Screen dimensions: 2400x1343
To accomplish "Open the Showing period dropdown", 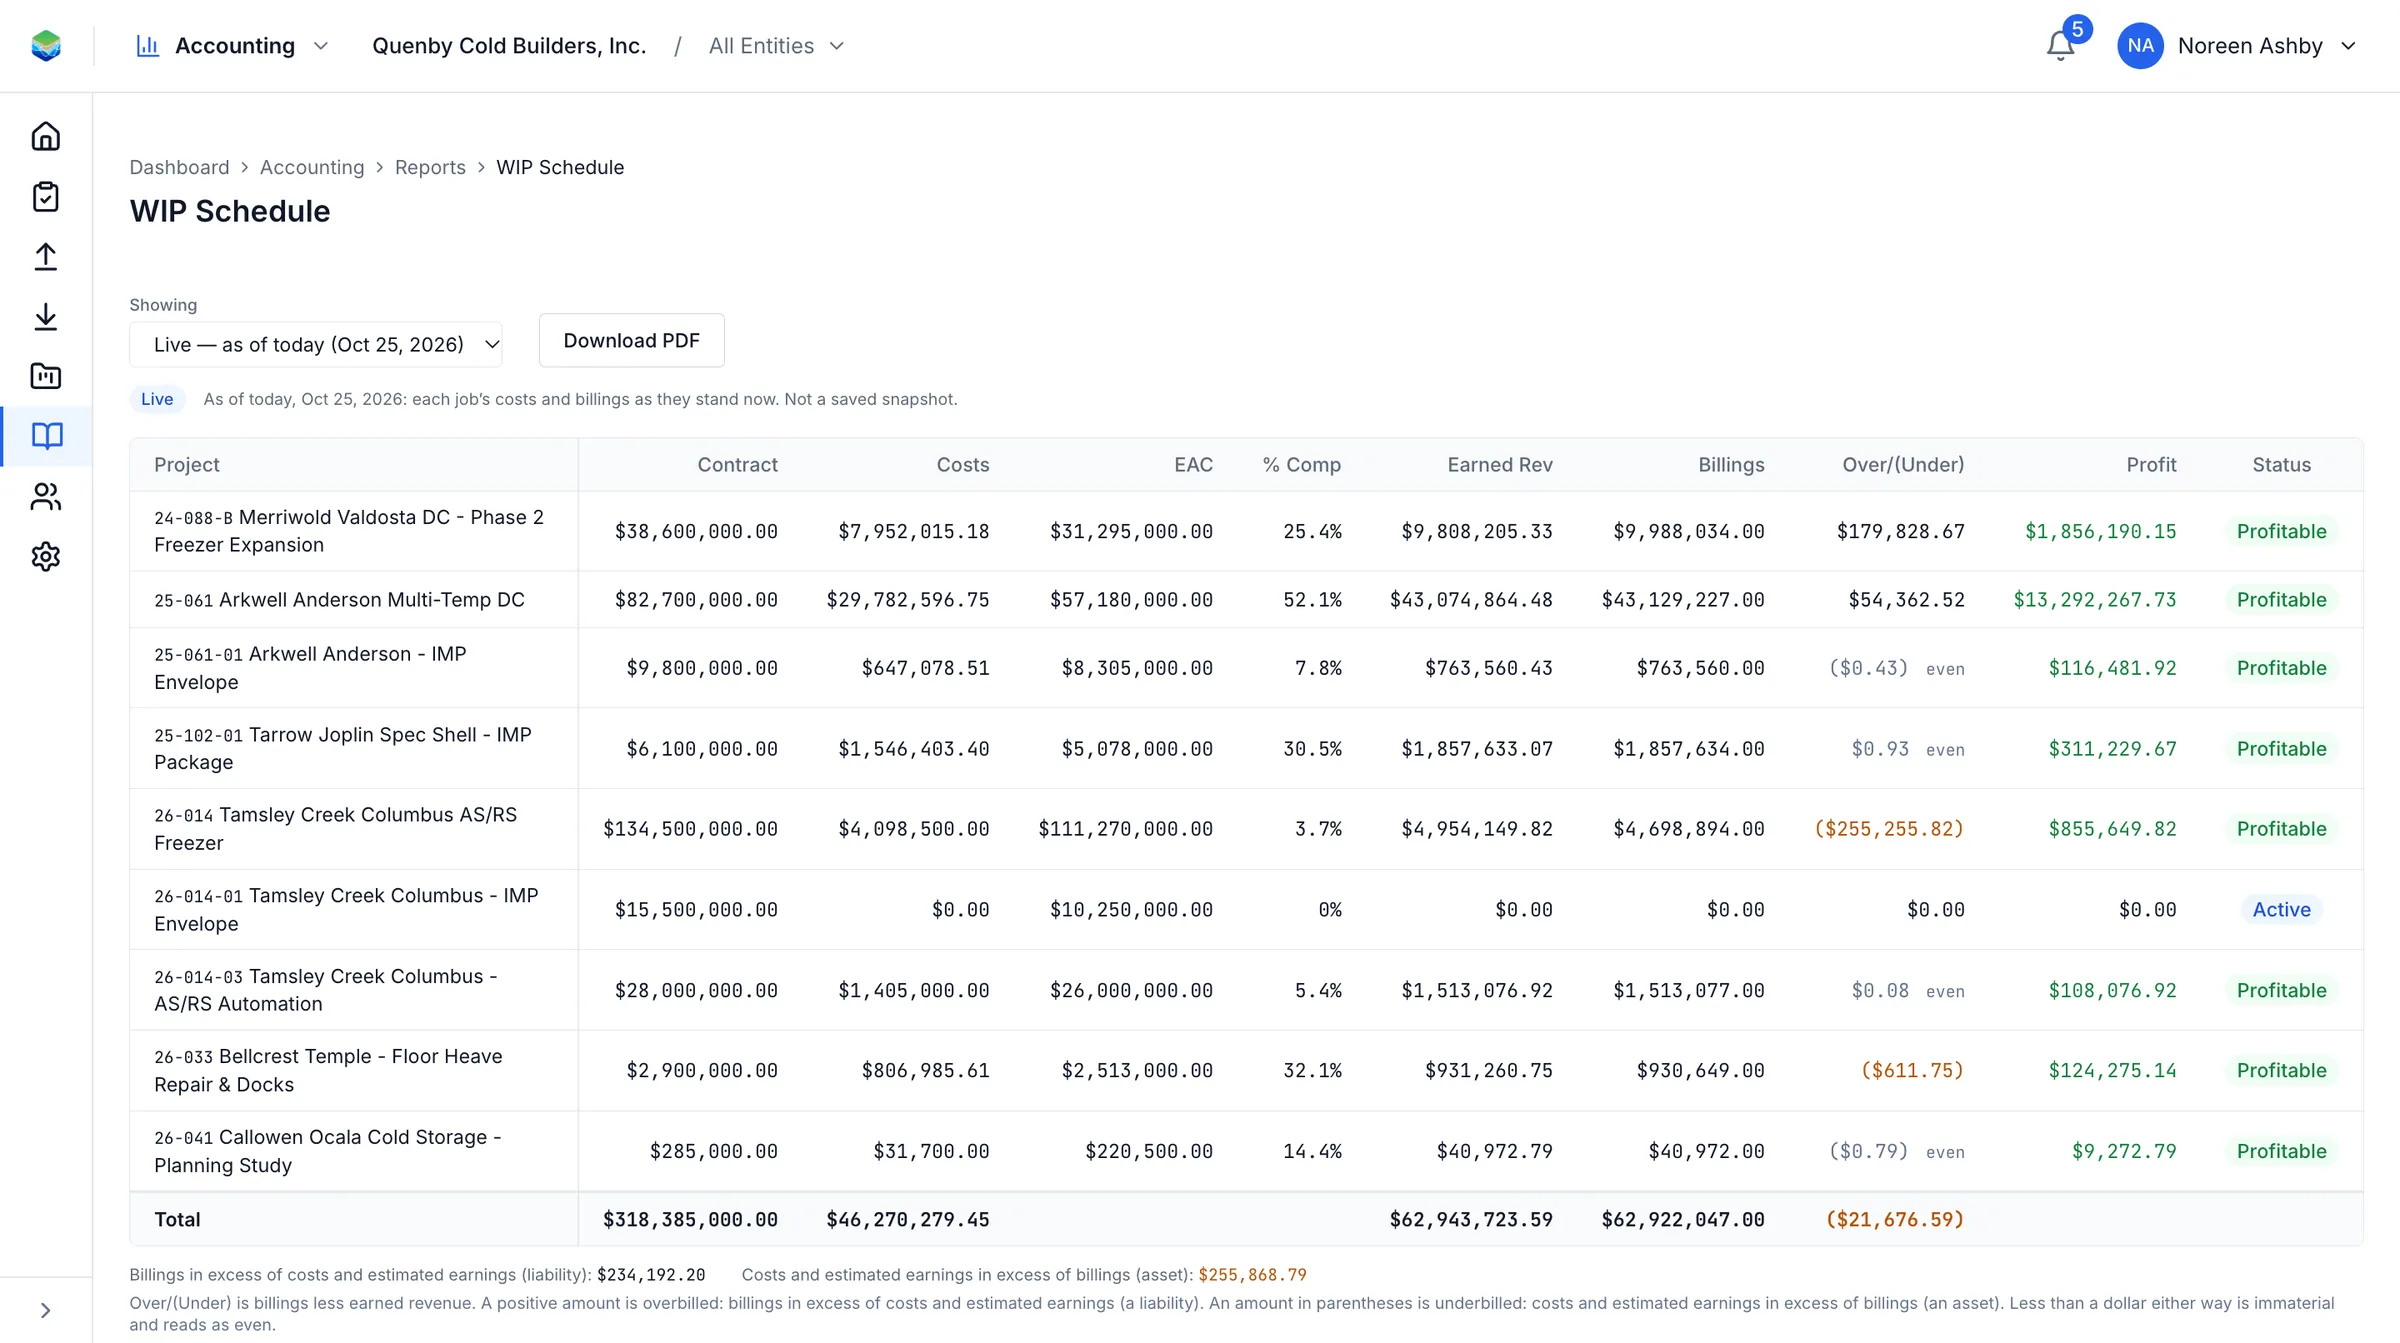I will (x=316, y=344).
